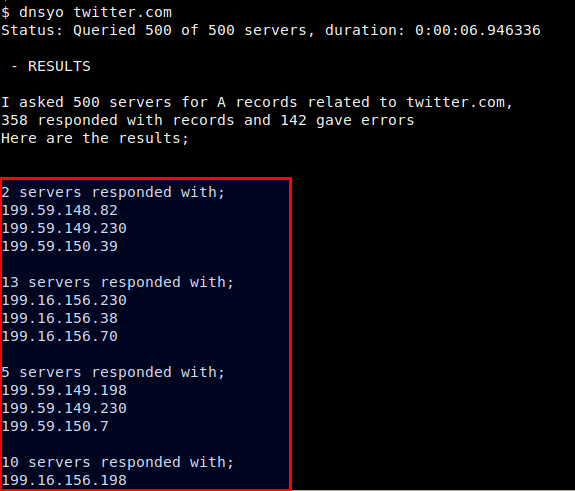
Task: Select IP address 199.59.150.39
Action: click(59, 246)
